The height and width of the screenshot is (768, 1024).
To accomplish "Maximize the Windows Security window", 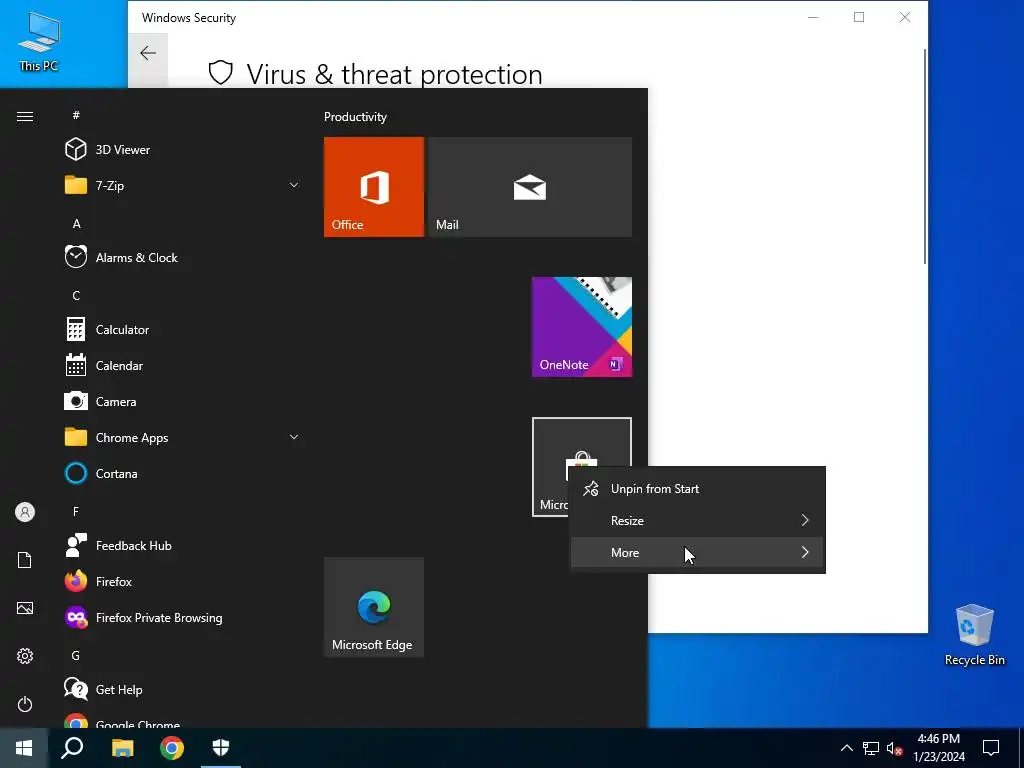I will point(859,18).
